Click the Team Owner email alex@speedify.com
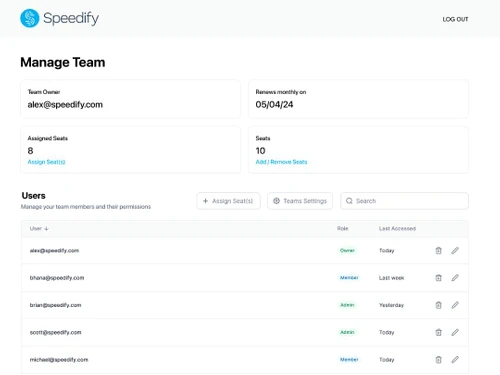The width and height of the screenshot is (500, 375). click(65, 105)
